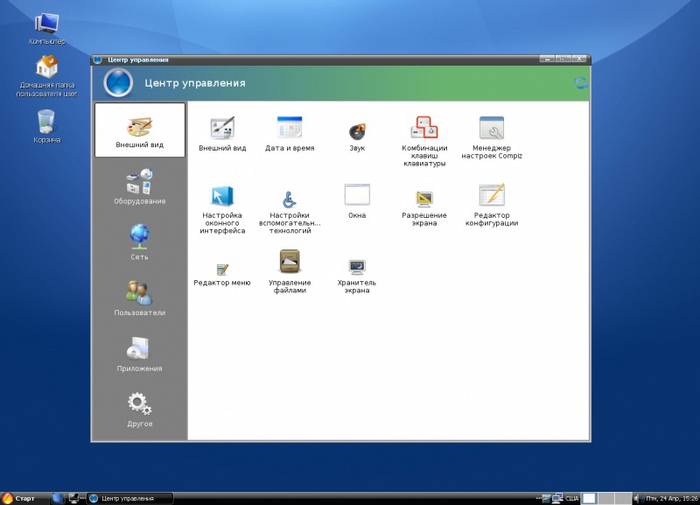Open the Звук sound settings
The height and width of the screenshot is (505, 700).
click(357, 131)
